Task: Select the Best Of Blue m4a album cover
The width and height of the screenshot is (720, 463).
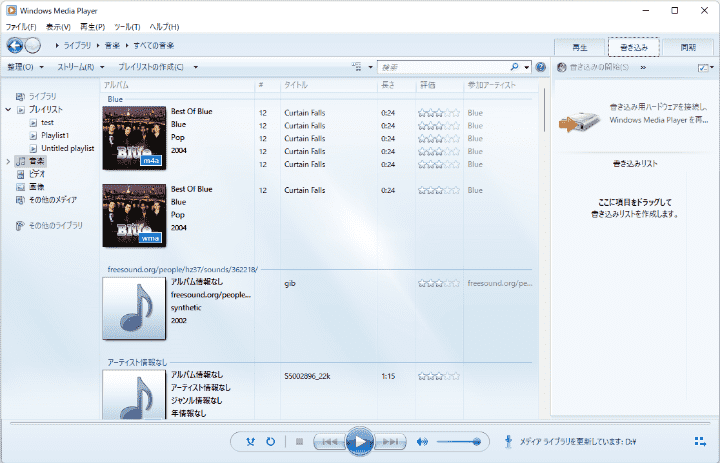Action: tap(134, 138)
